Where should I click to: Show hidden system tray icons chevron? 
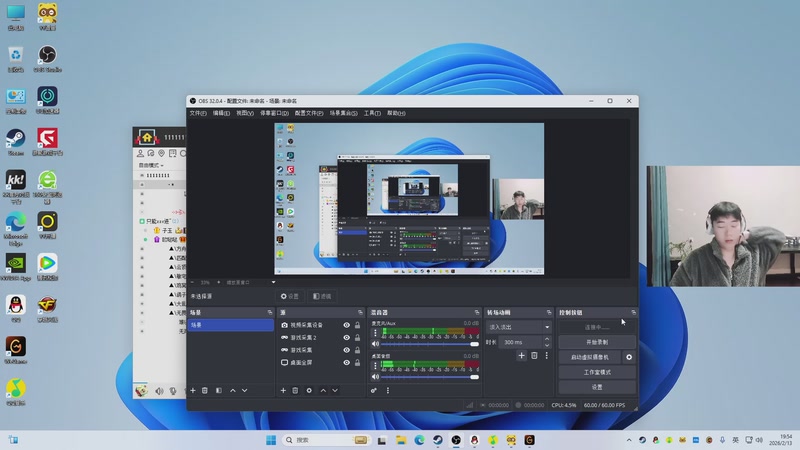[629, 440]
